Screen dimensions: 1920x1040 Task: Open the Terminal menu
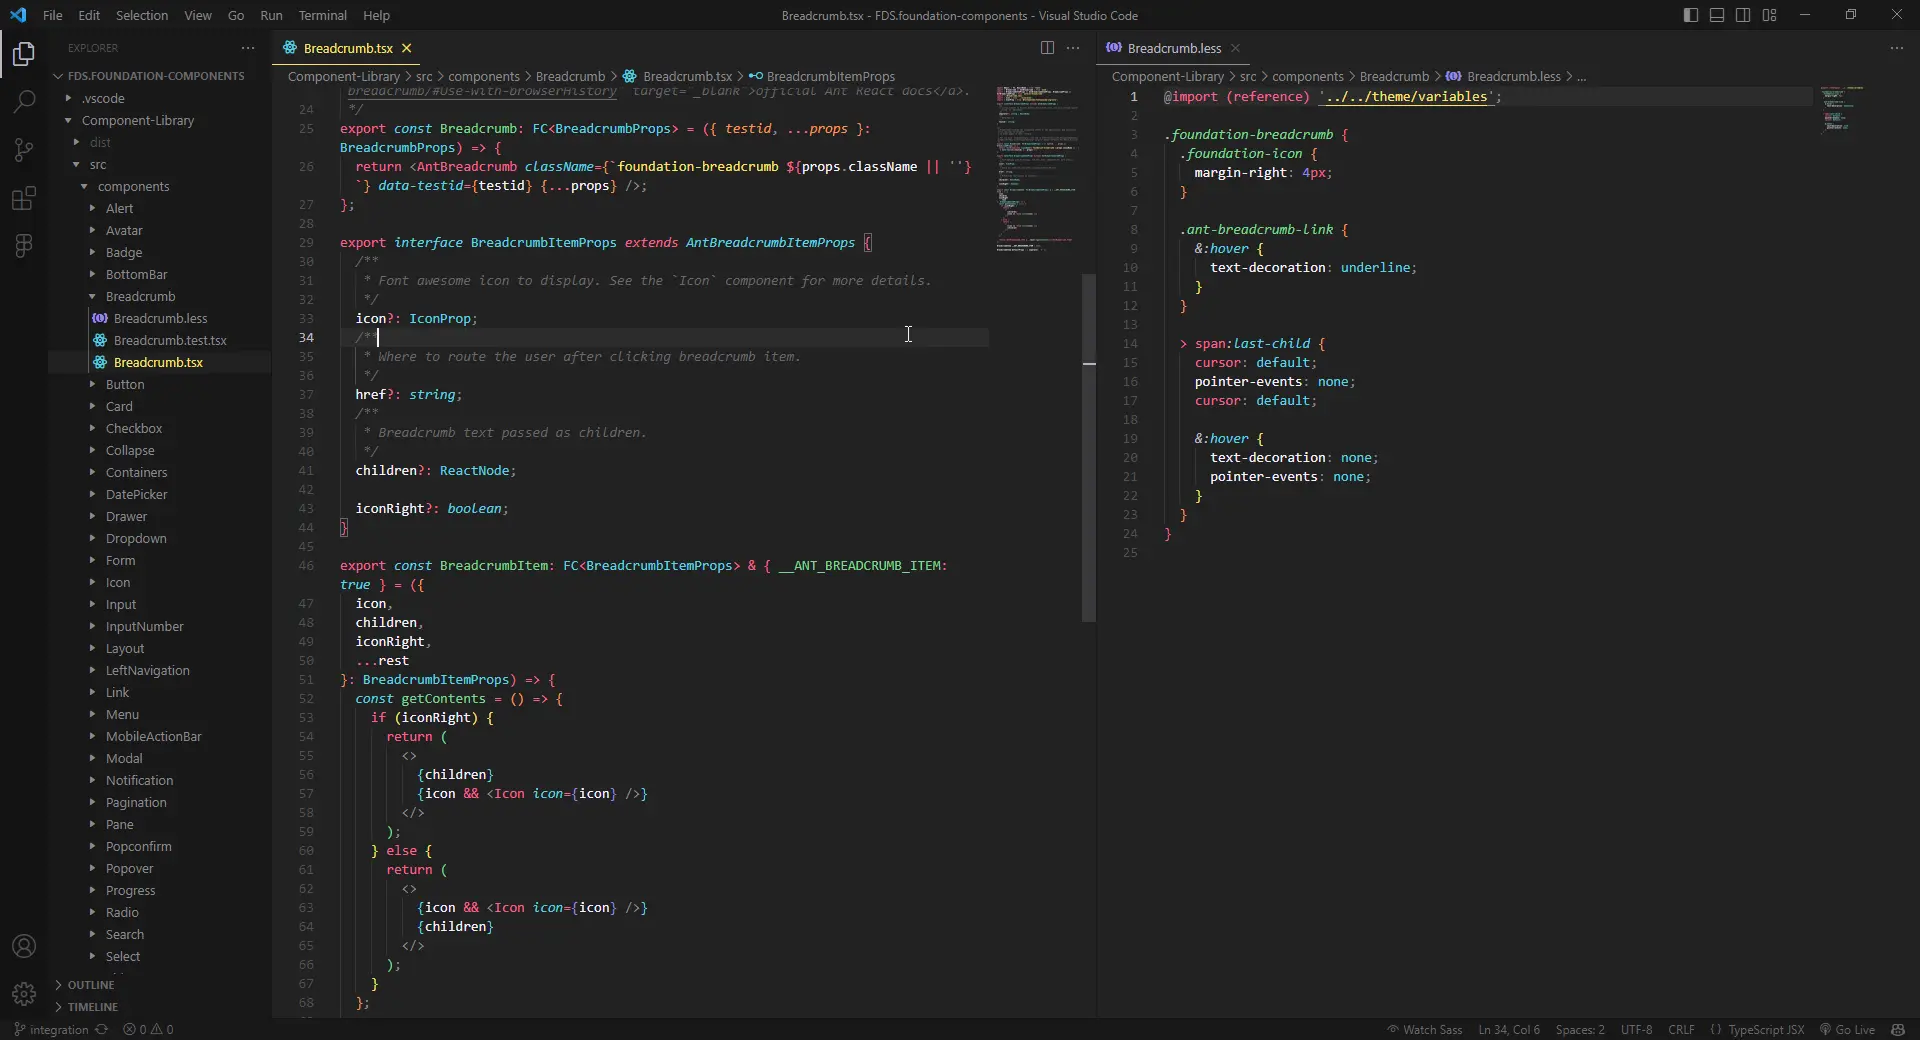[x=322, y=15]
